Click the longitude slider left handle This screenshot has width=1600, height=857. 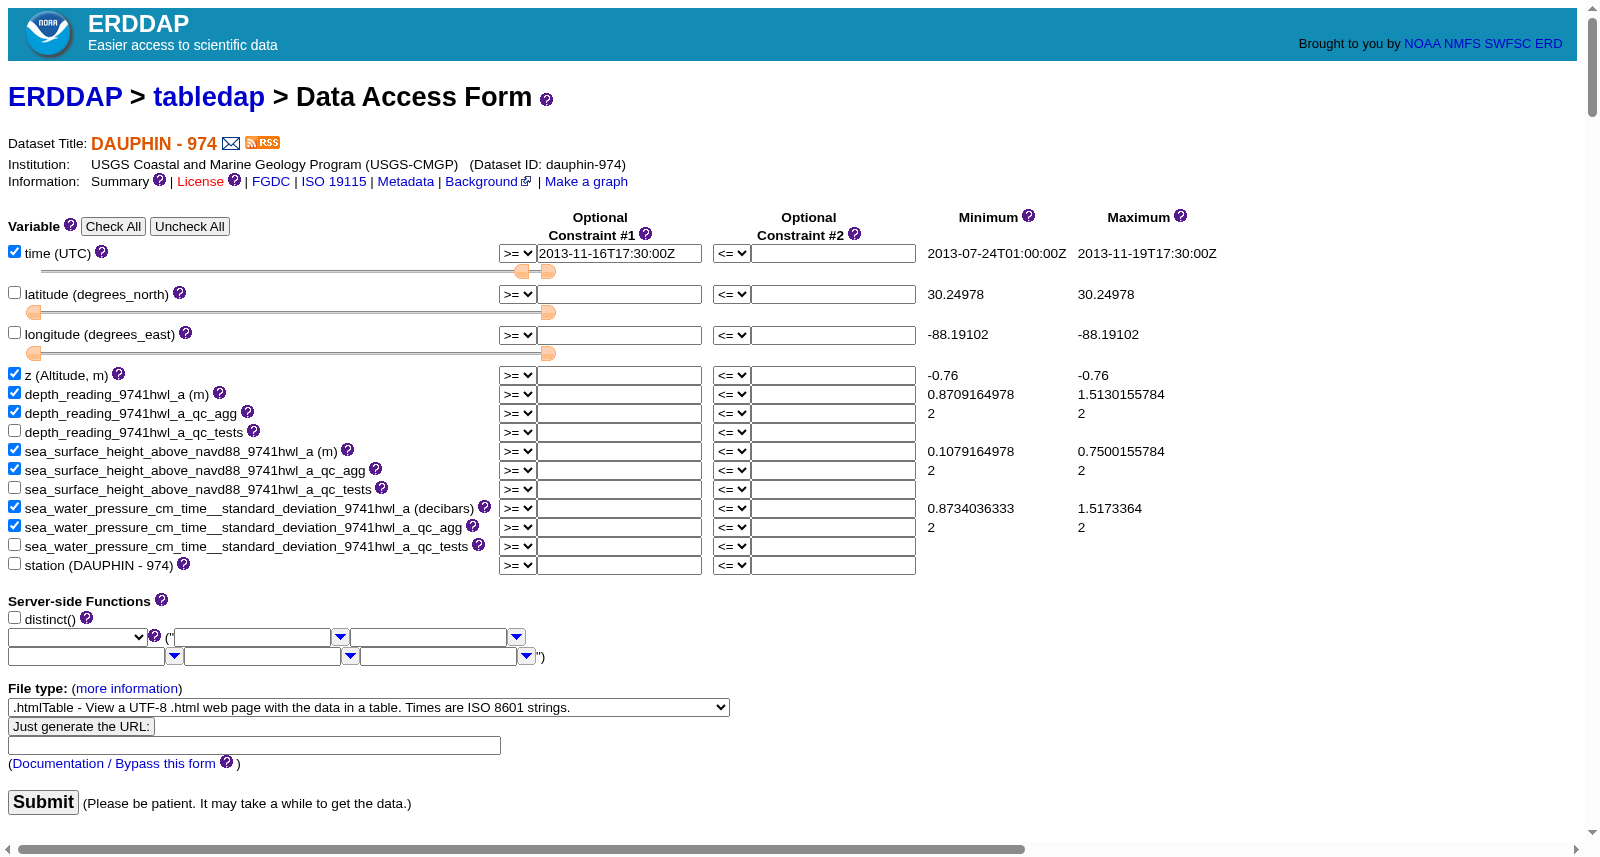(34, 354)
